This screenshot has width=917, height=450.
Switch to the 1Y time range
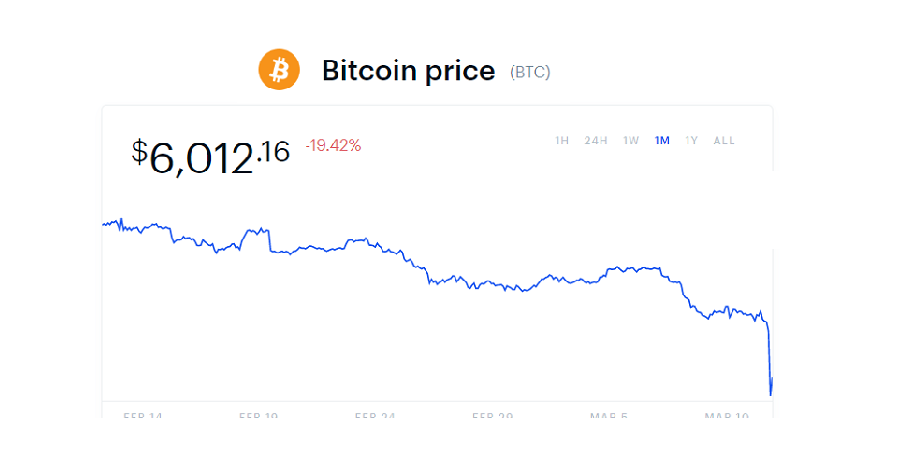click(x=691, y=141)
